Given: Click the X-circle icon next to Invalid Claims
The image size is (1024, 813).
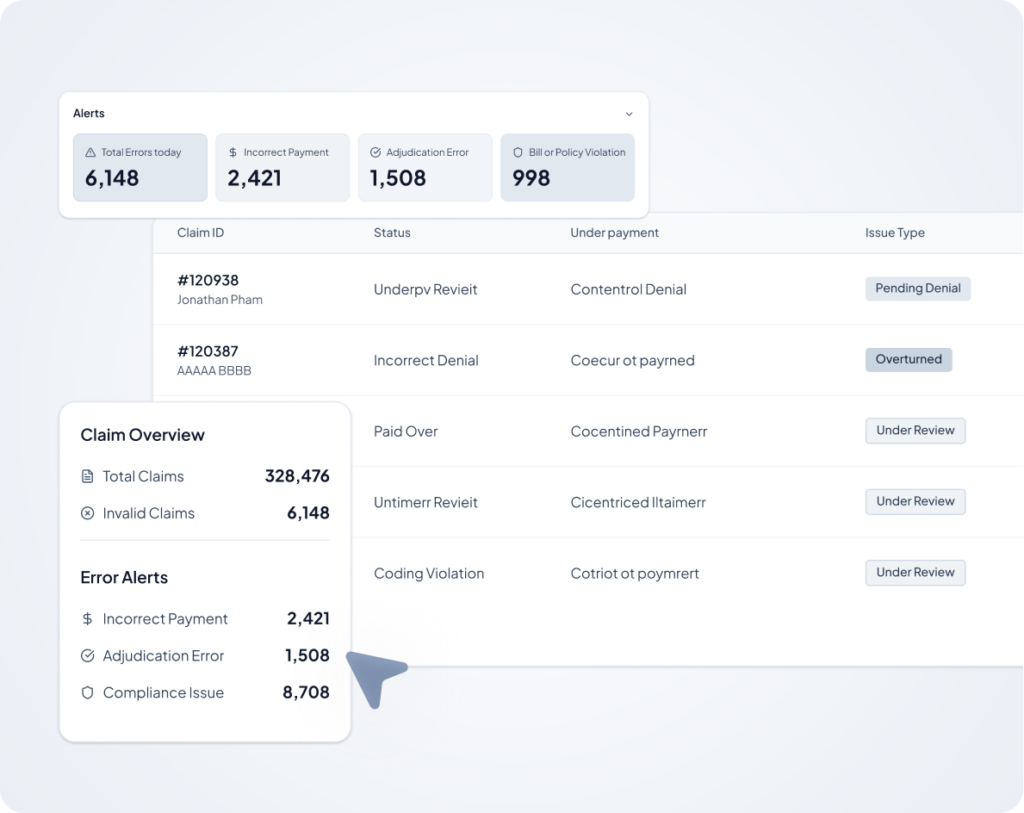Looking at the screenshot, I should [x=87, y=513].
